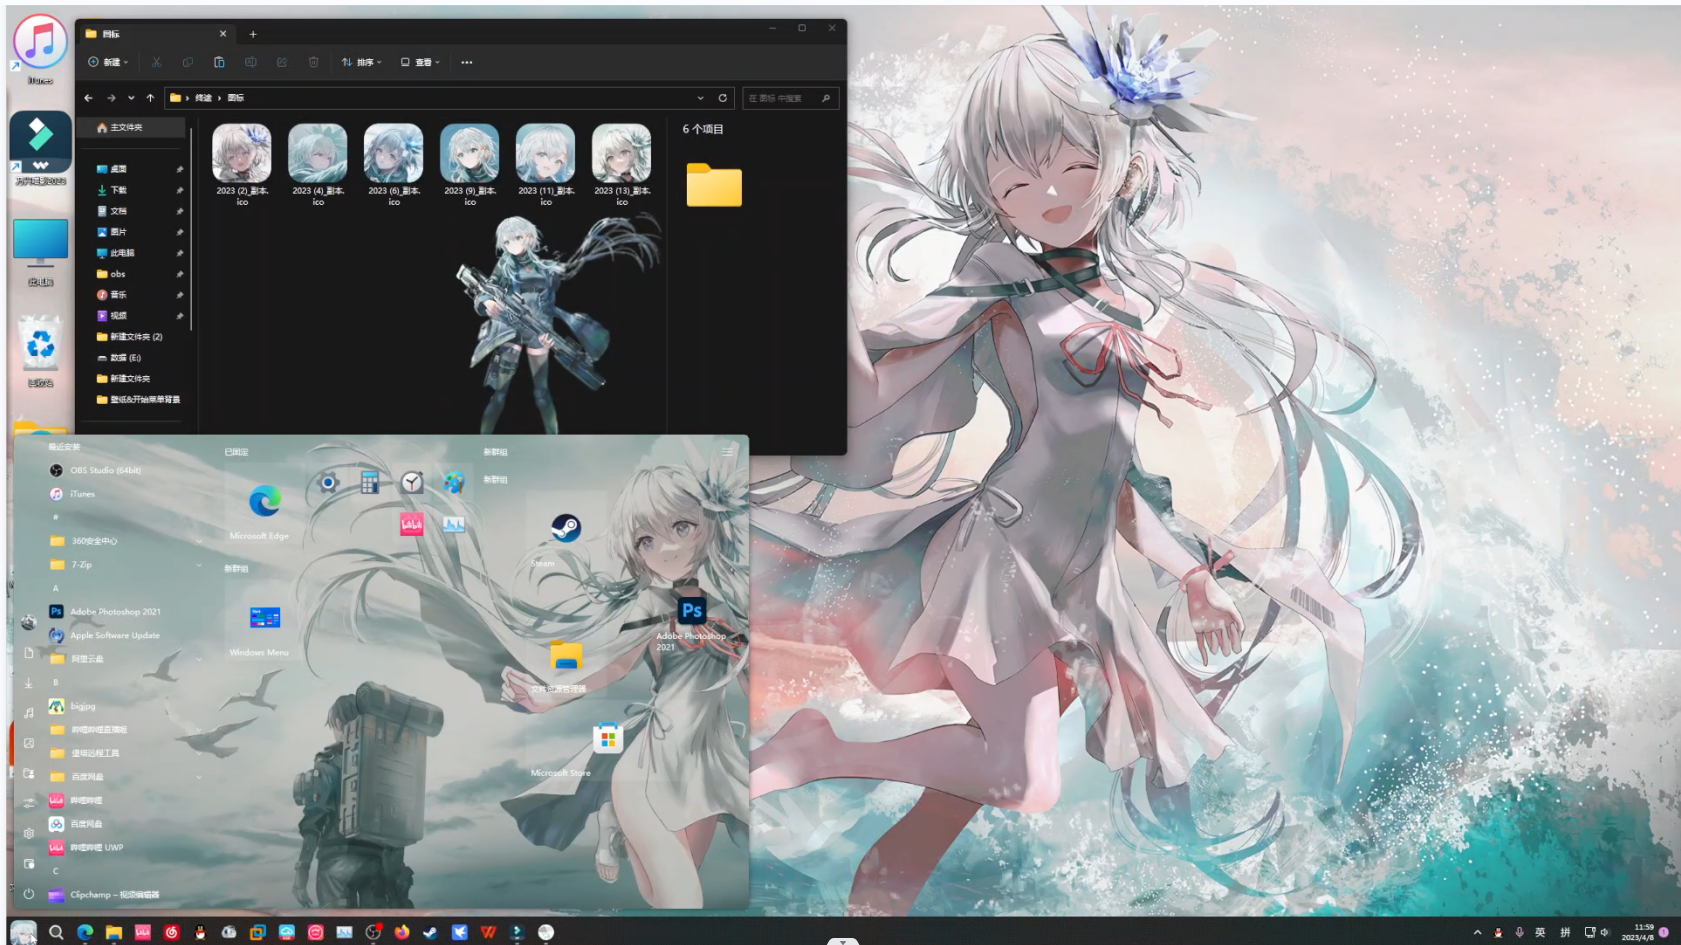Click the power icon in Start menu

29,894
